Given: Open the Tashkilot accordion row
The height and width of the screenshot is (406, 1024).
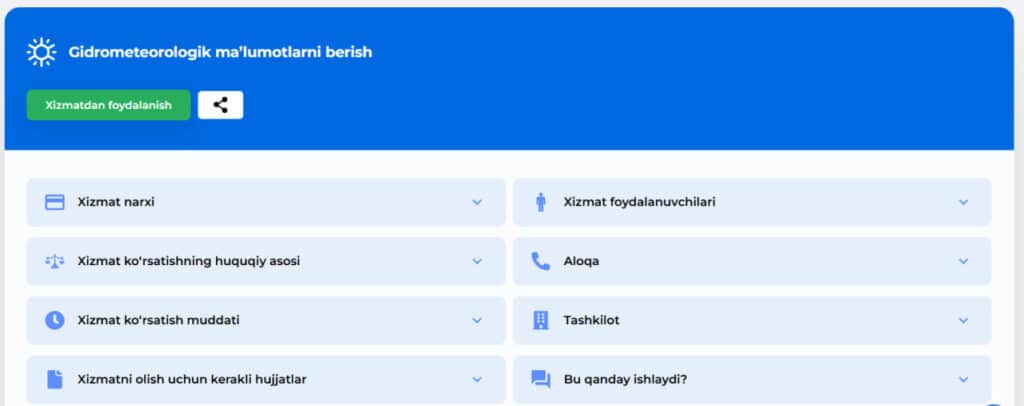Looking at the screenshot, I should (x=752, y=320).
